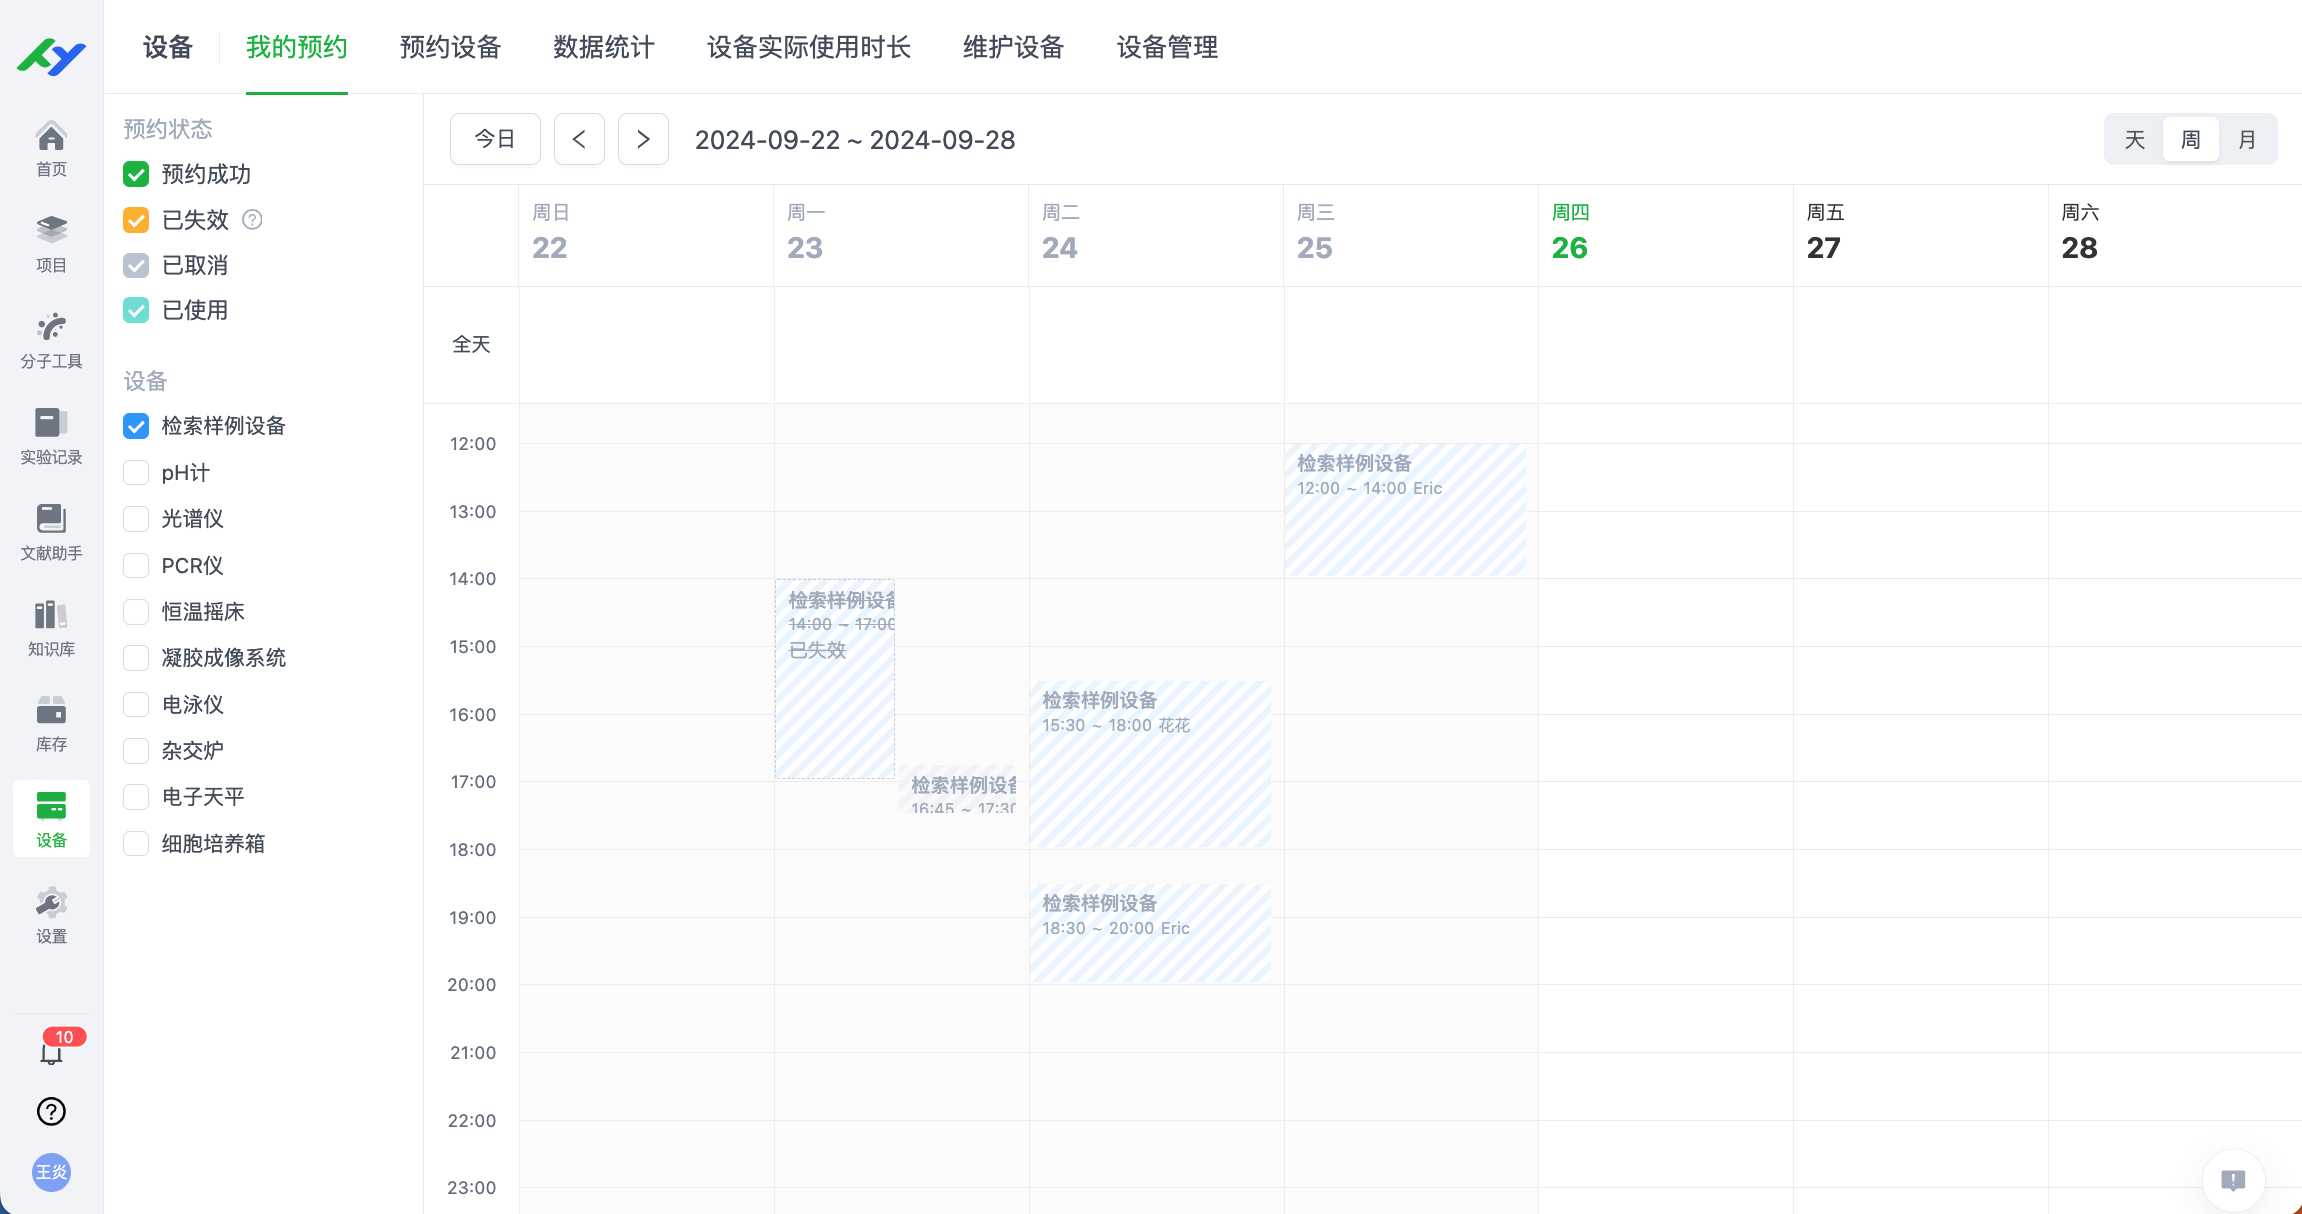Uncheck the 预约成功 status checkbox

136,174
